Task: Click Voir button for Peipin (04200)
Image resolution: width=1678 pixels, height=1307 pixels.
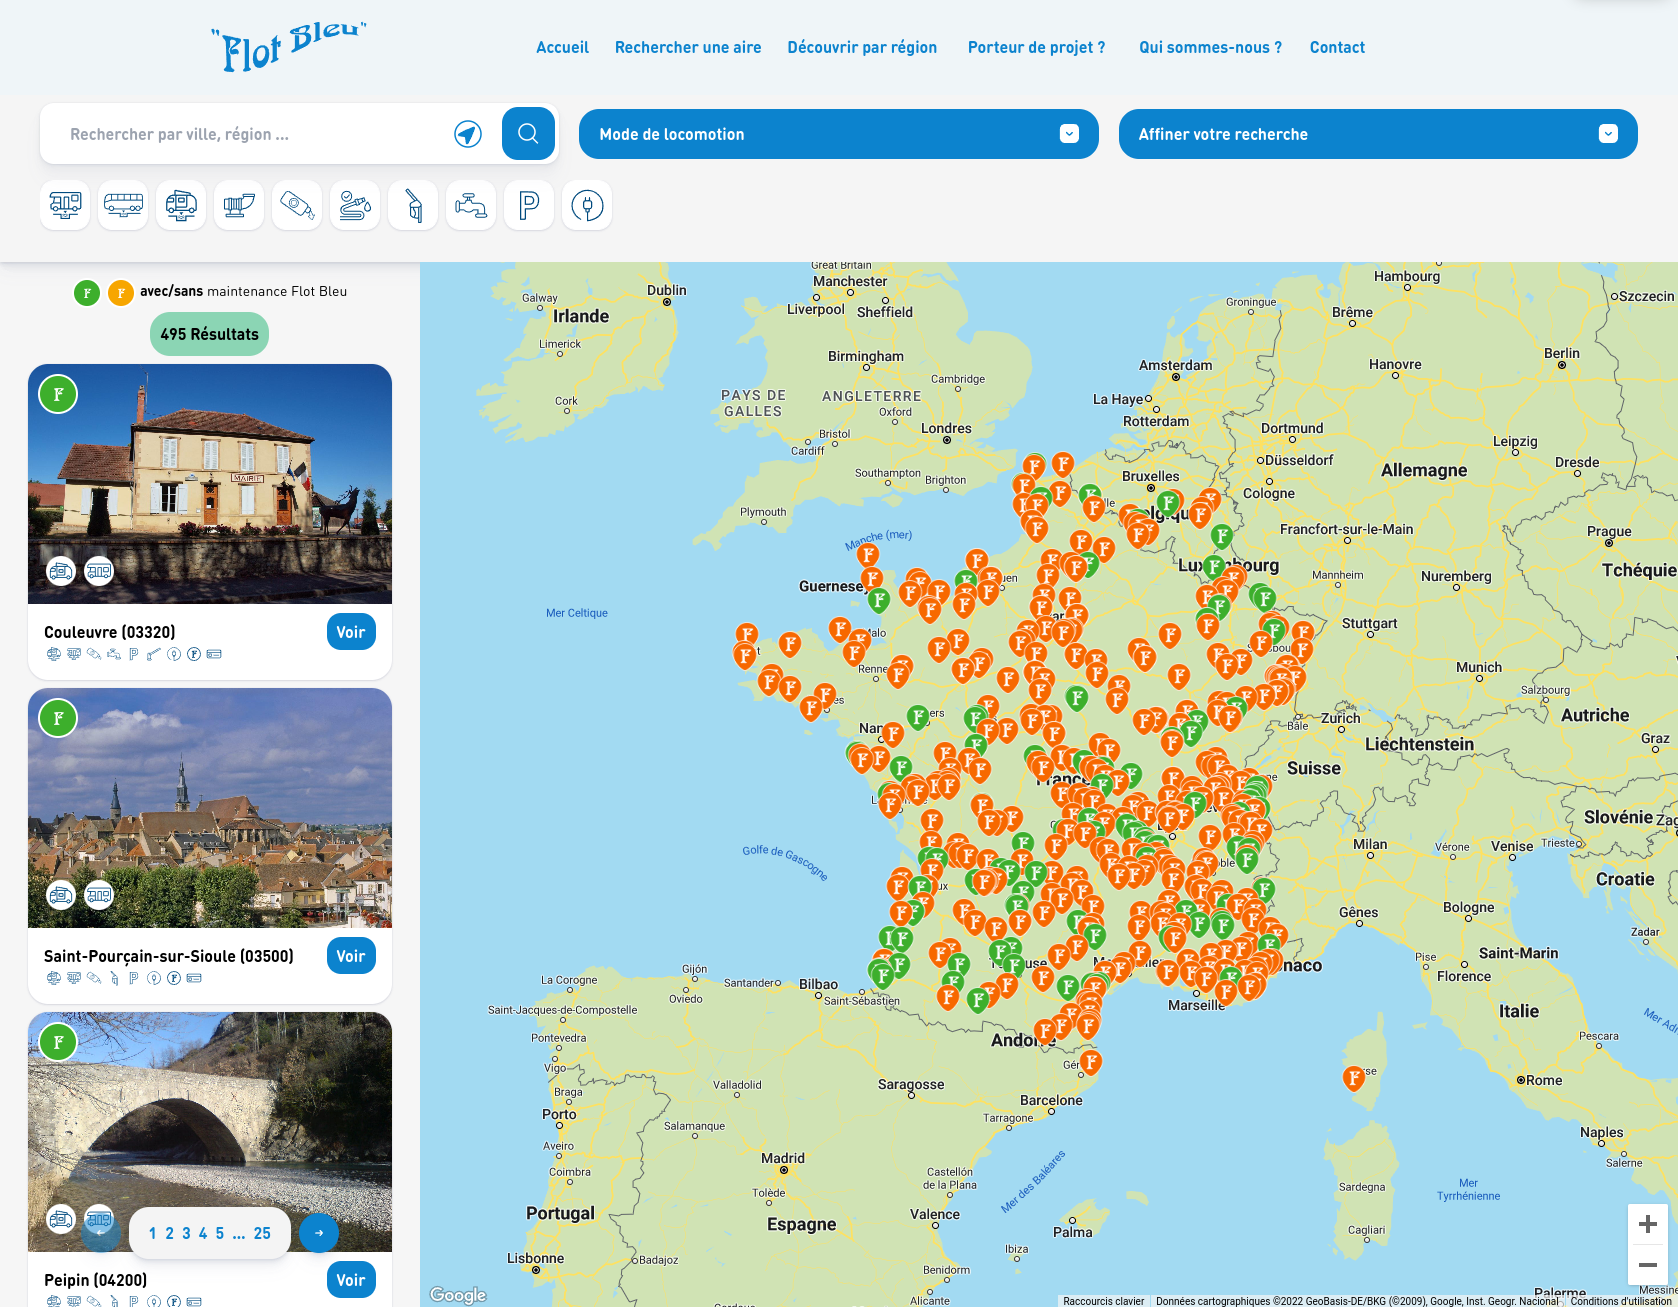Action: pos(351,1280)
